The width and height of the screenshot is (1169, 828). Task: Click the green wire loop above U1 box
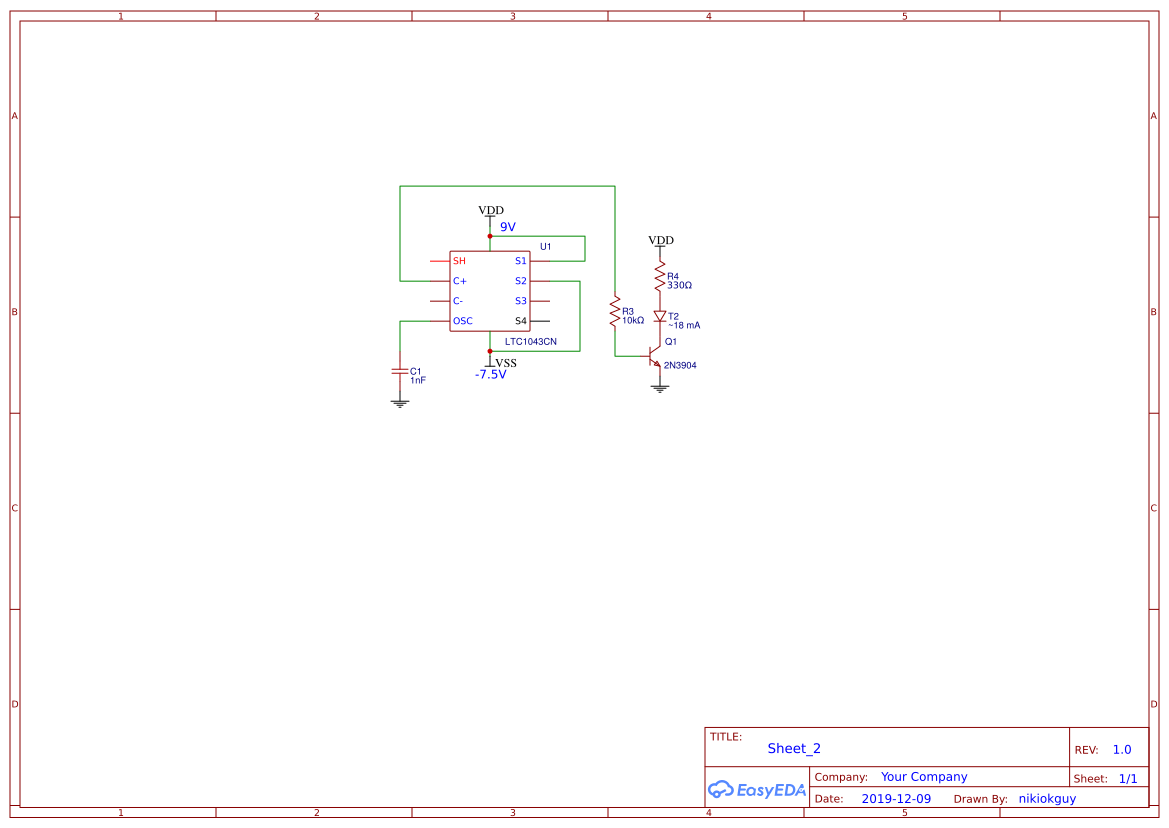click(507, 186)
